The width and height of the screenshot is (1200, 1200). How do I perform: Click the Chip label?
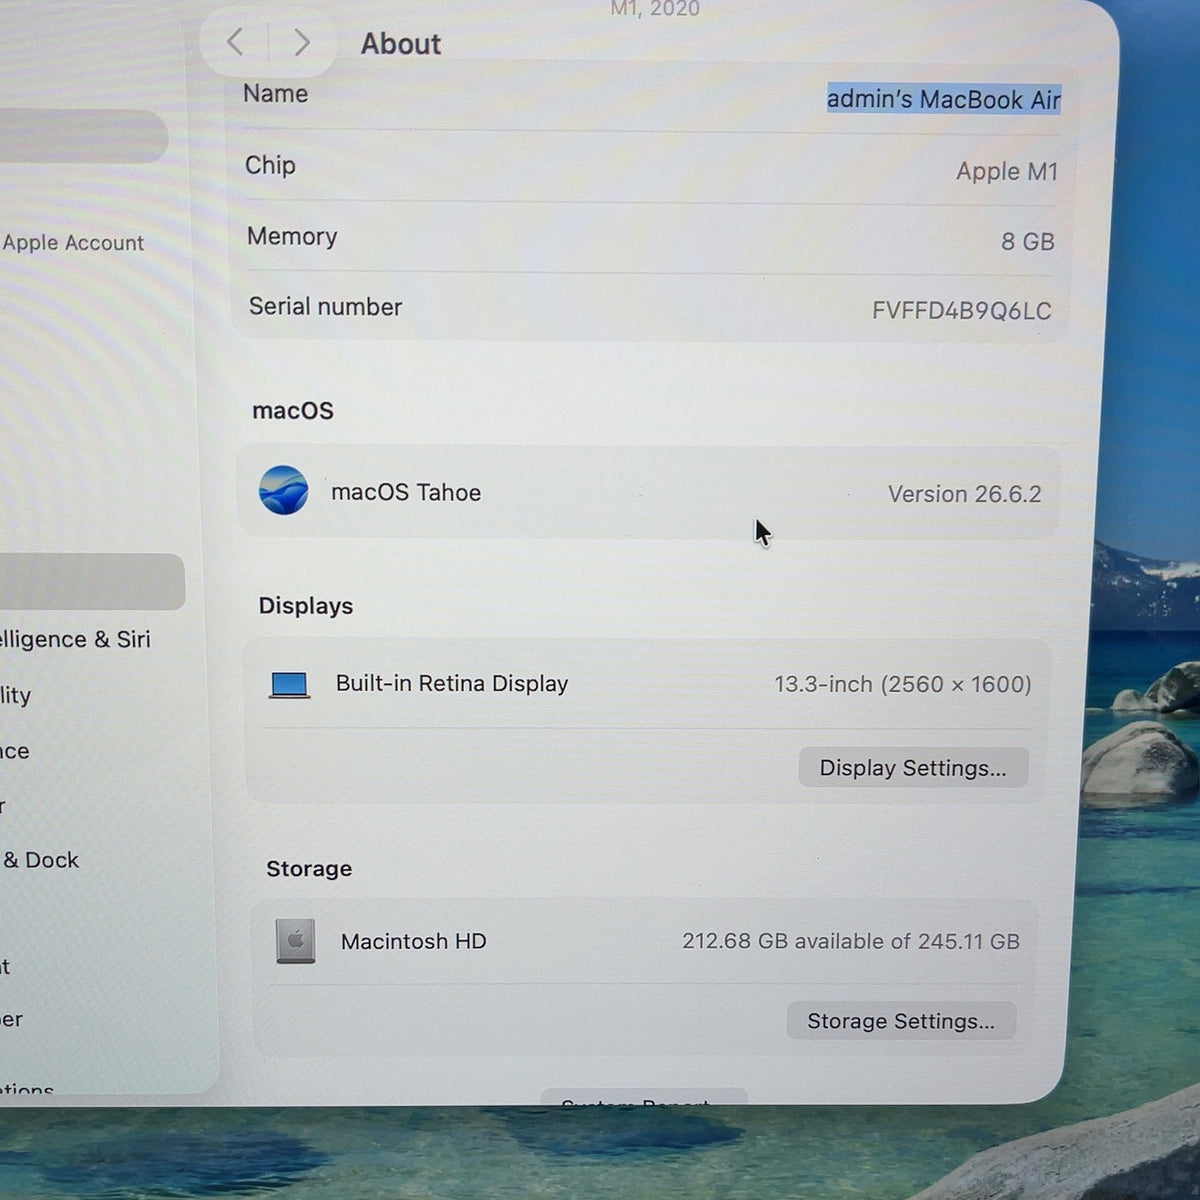click(270, 165)
